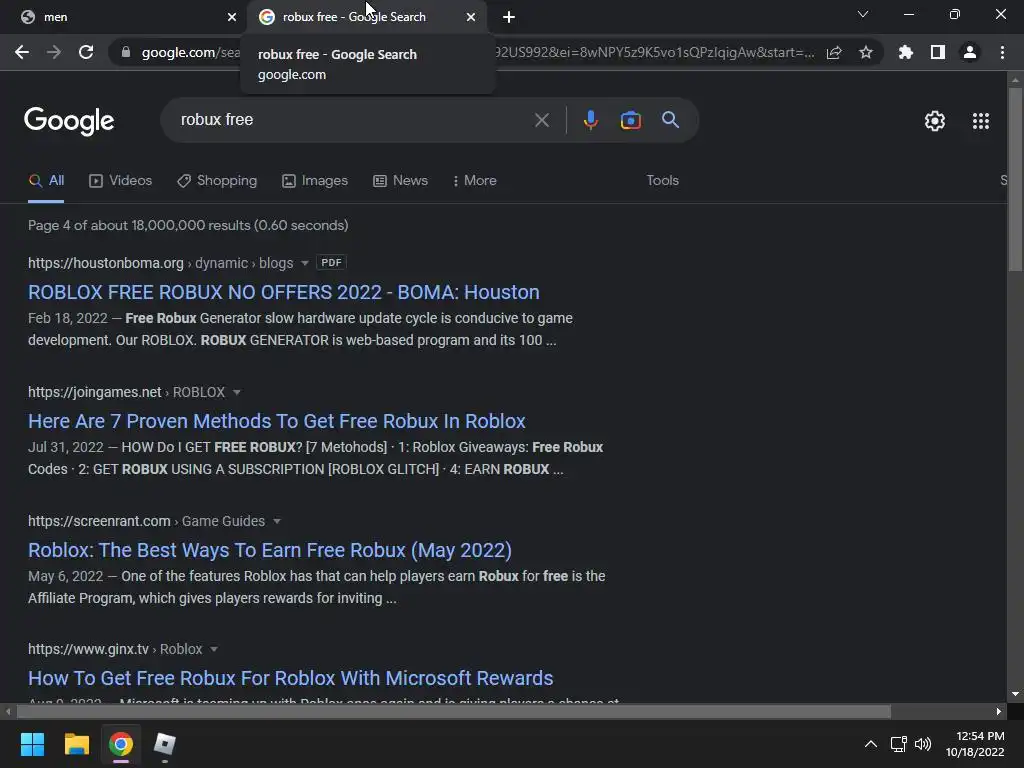Viewport: 1024px width, 768px height.
Task: Open the Windows Start menu
Action: [32, 744]
